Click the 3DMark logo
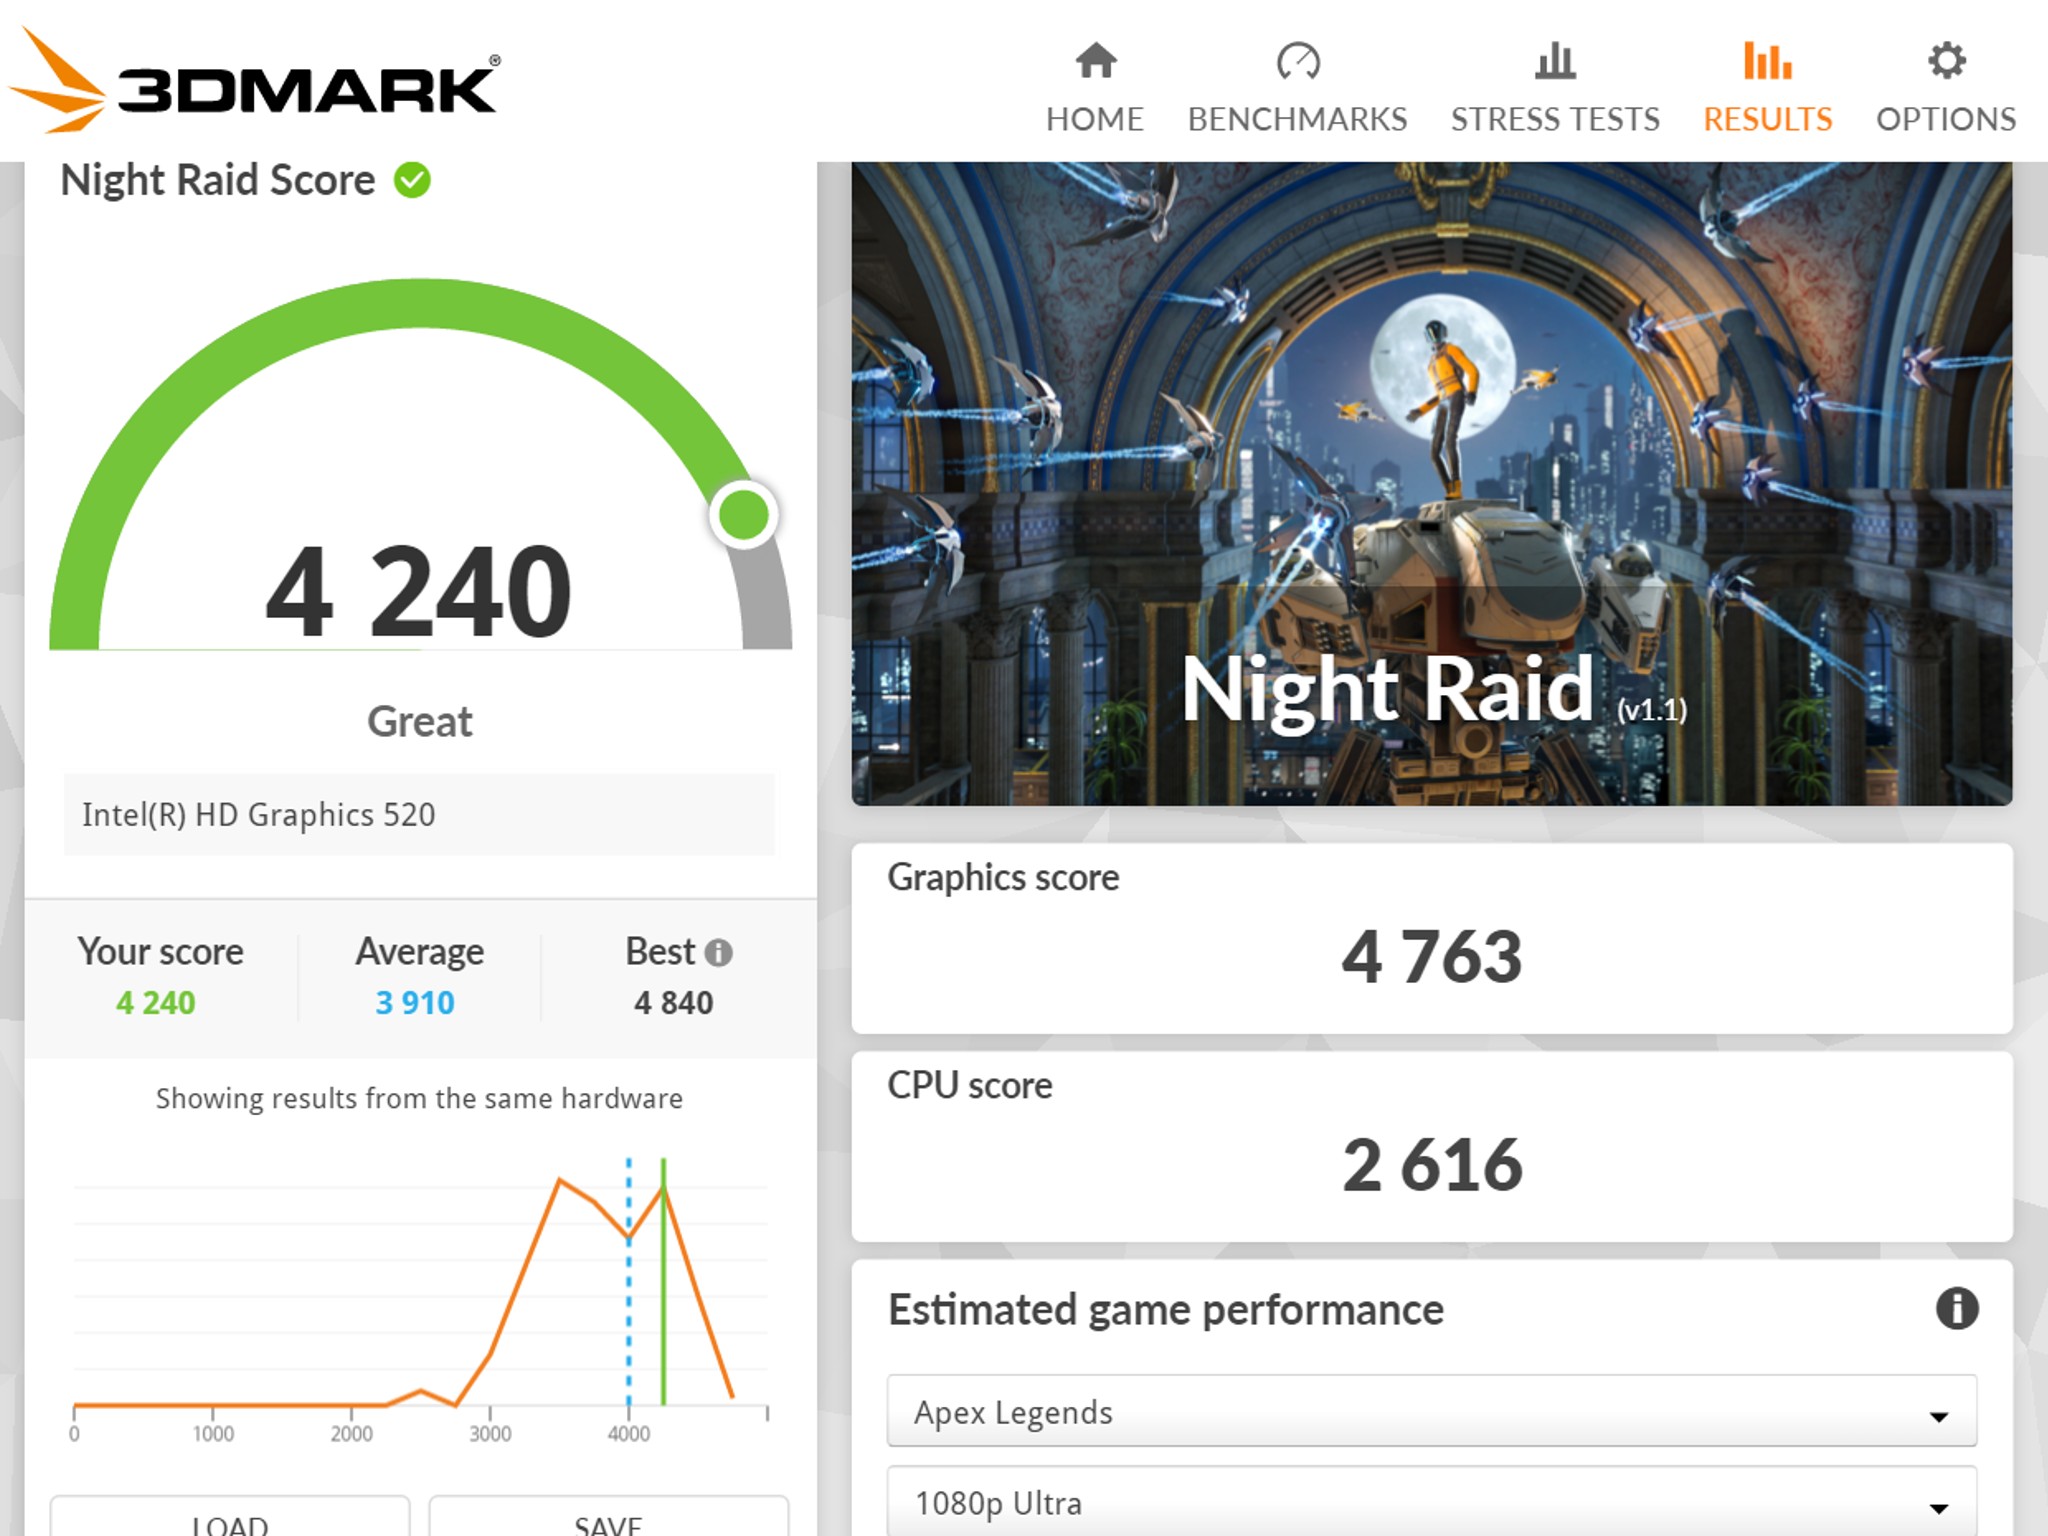Screen dimensions: 2048x1536 click(254, 81)
